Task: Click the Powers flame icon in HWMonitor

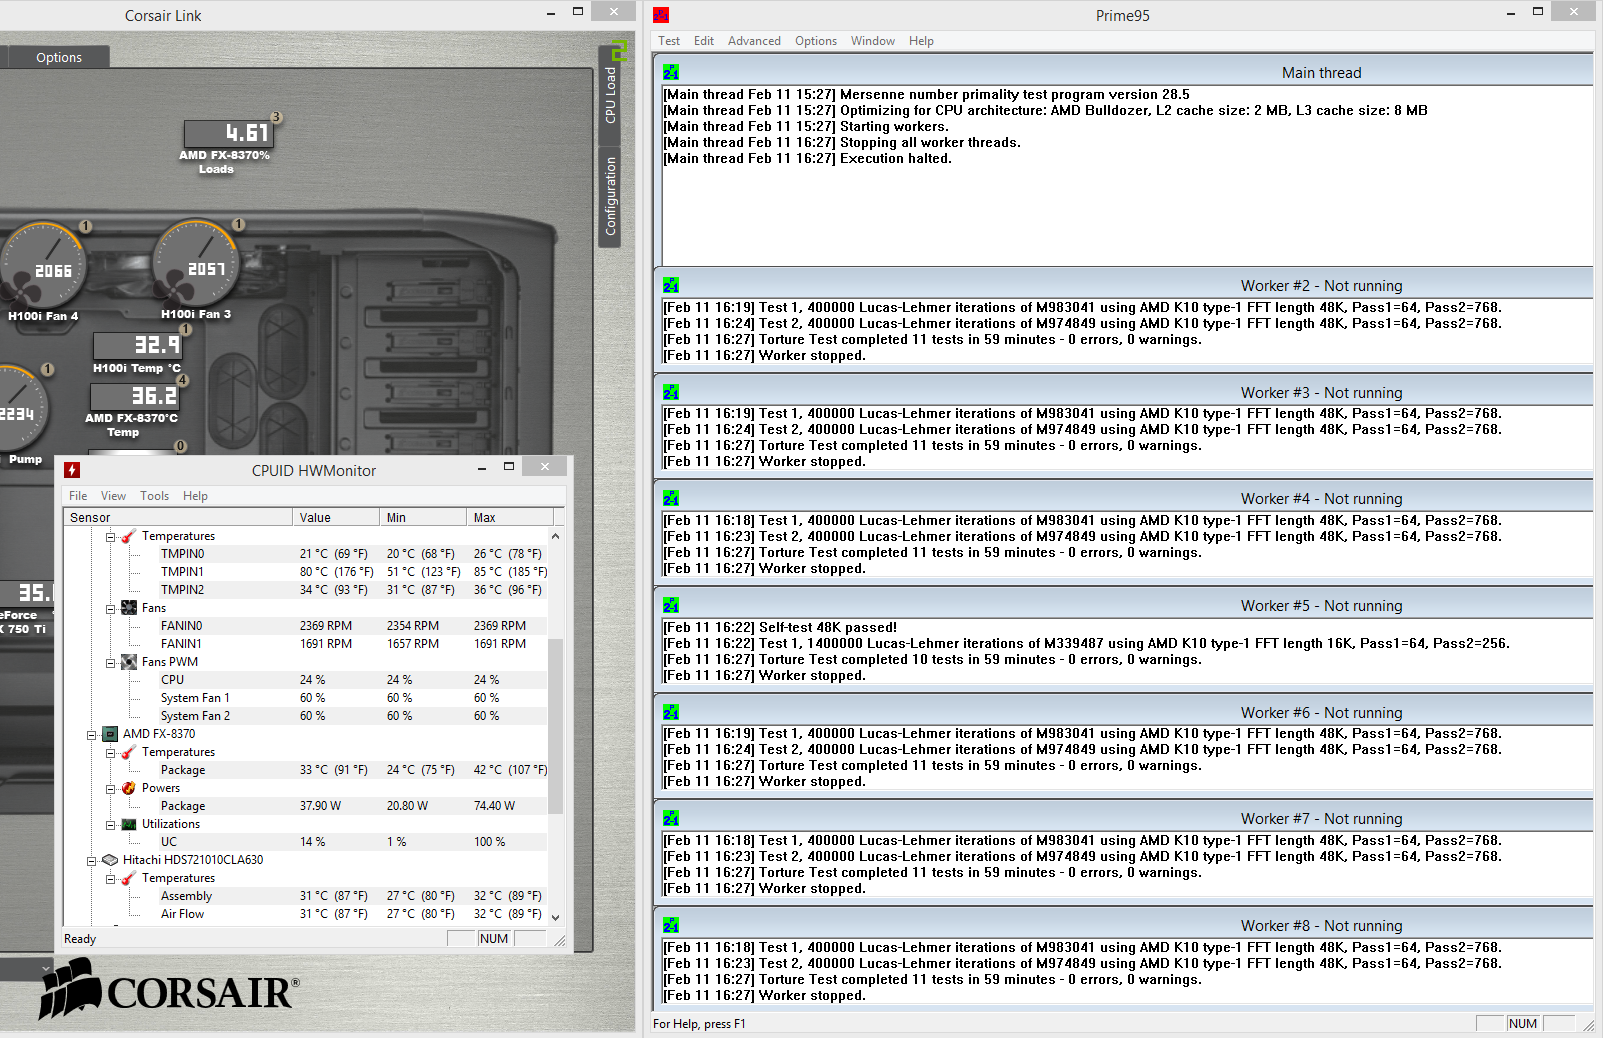Action: (x=129, y=788)
